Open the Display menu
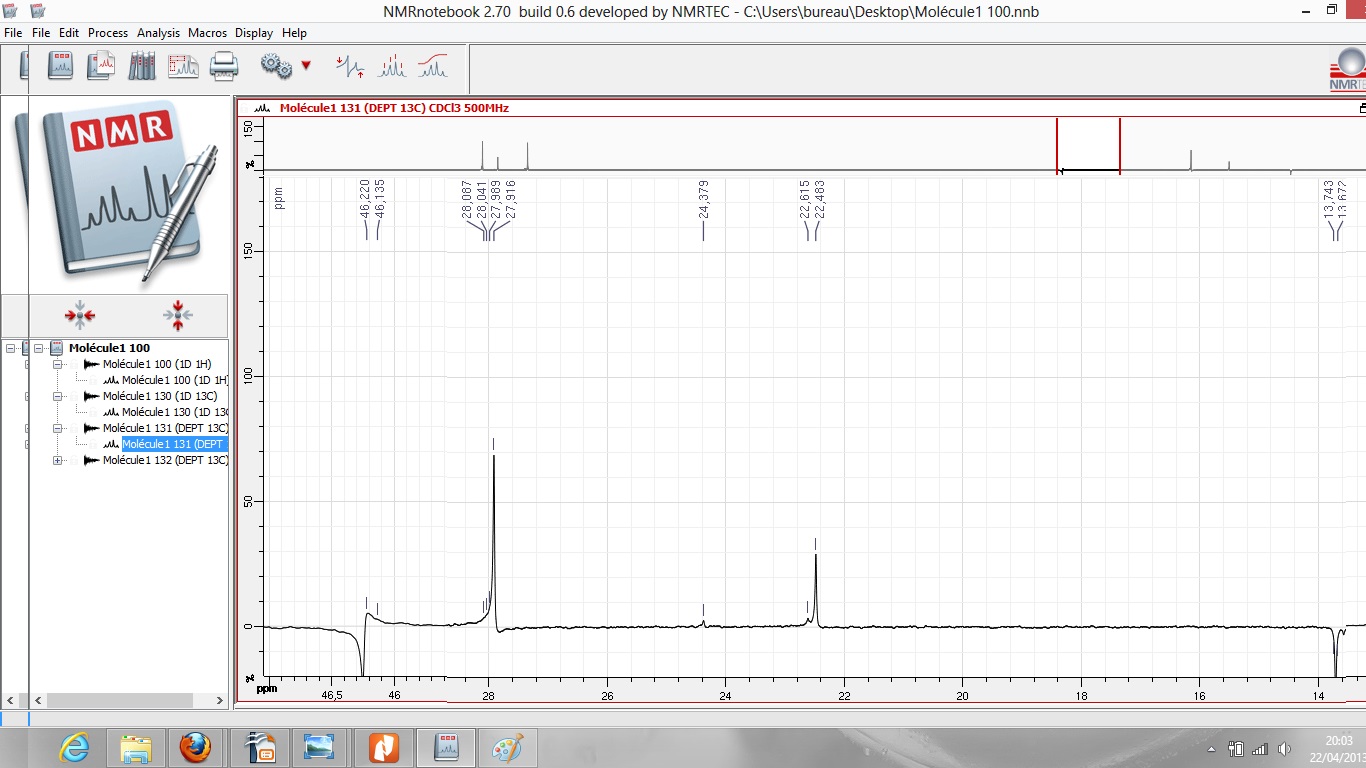1366x768 pixels. [255, 33]
